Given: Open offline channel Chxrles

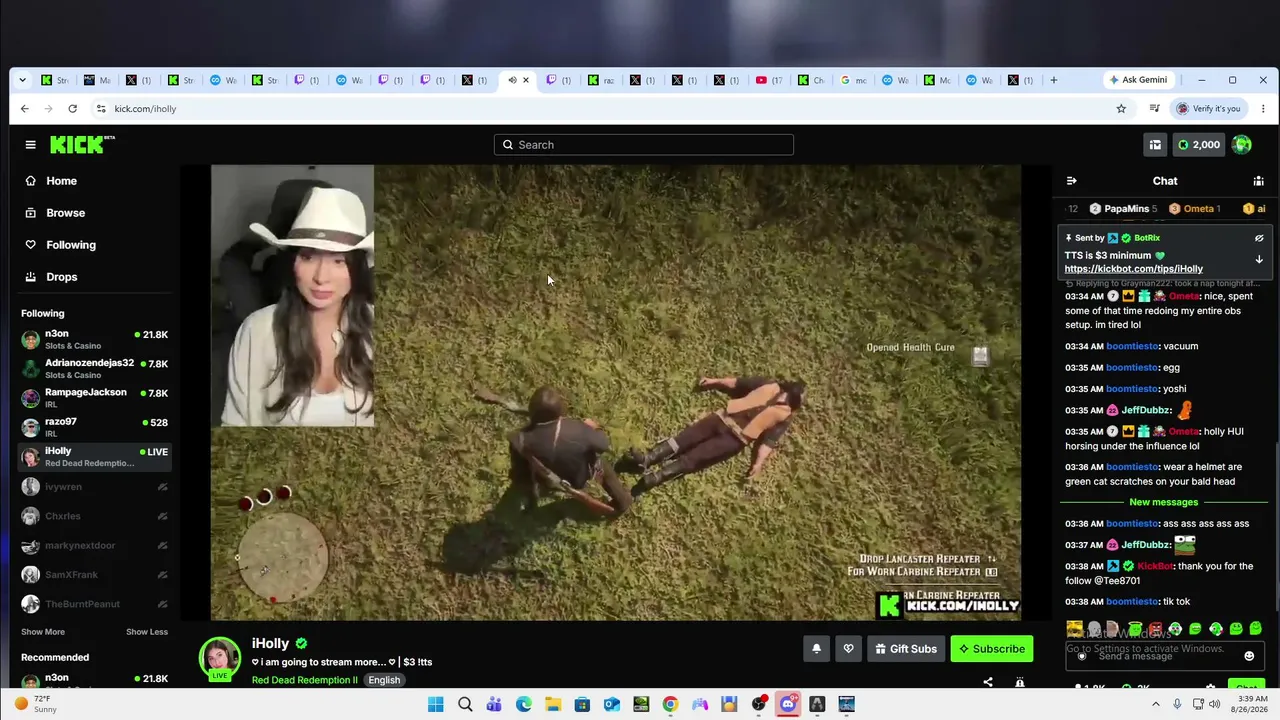Looking at the screenshot, I should [95, 516].
